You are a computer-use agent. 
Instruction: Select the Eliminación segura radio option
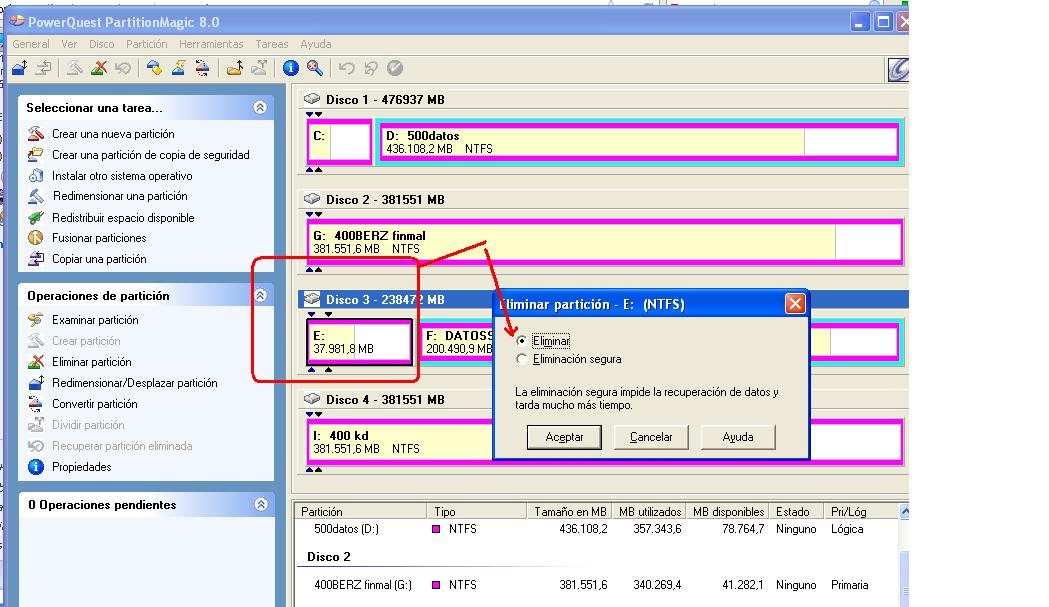(521, 359)
